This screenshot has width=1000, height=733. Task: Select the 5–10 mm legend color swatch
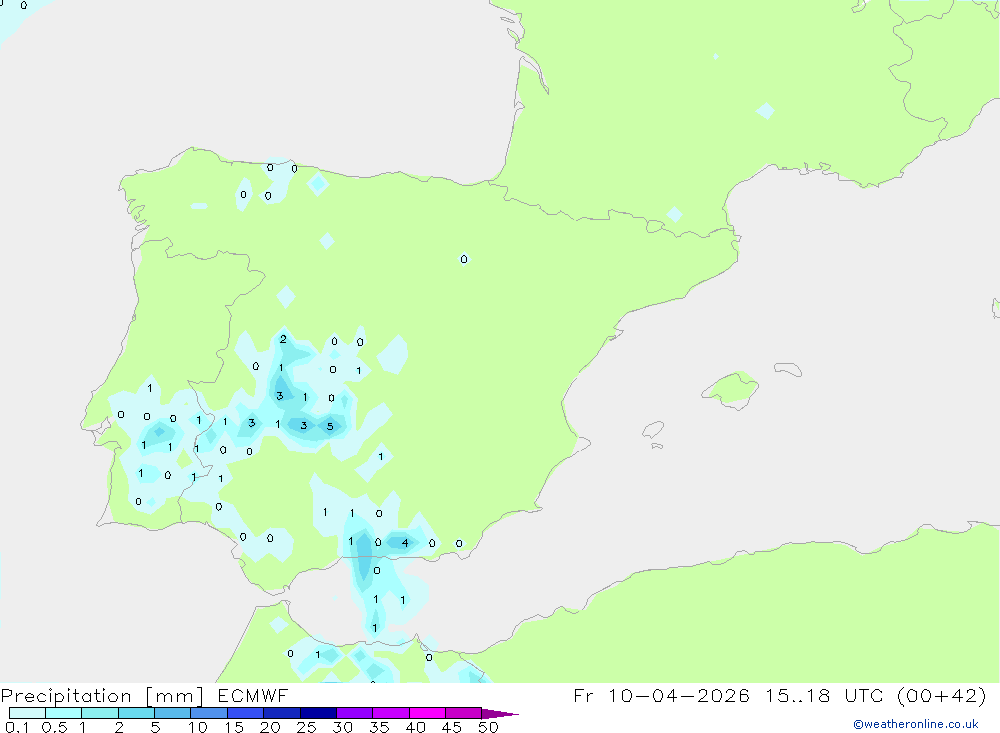(x=172, y=713)
